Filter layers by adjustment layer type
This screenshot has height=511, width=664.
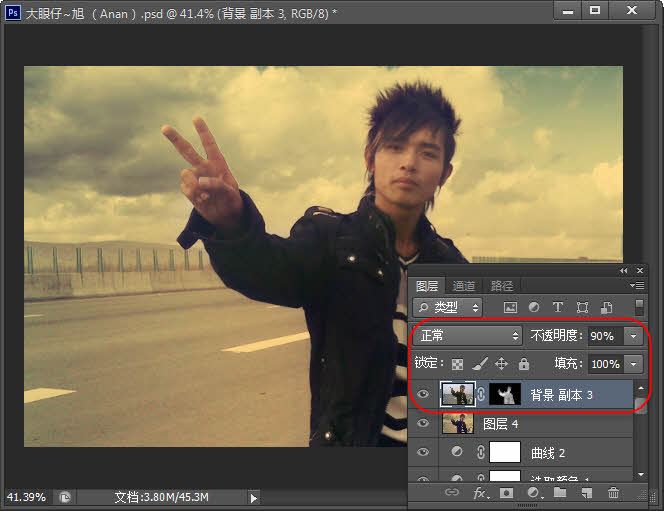click(533, 308)
